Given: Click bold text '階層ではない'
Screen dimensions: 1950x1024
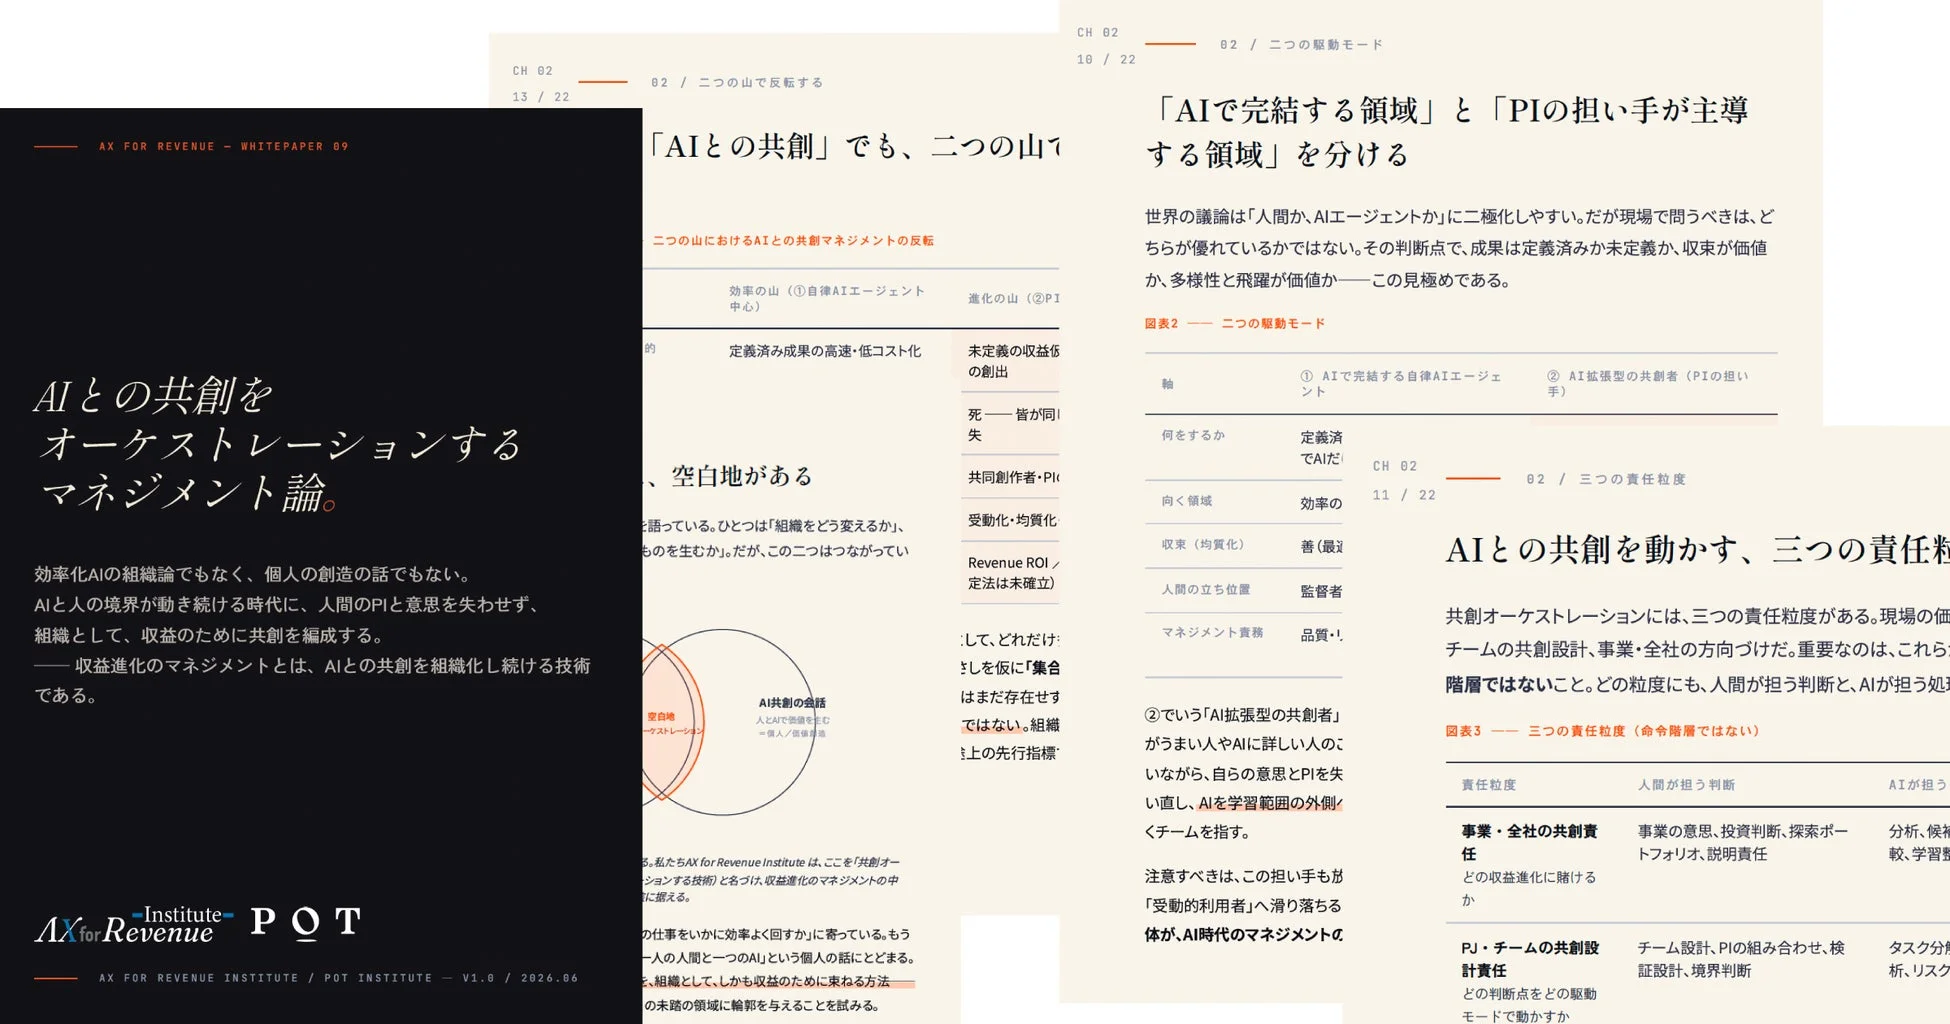Looking at the screenshot, I should coord(1498,685).
